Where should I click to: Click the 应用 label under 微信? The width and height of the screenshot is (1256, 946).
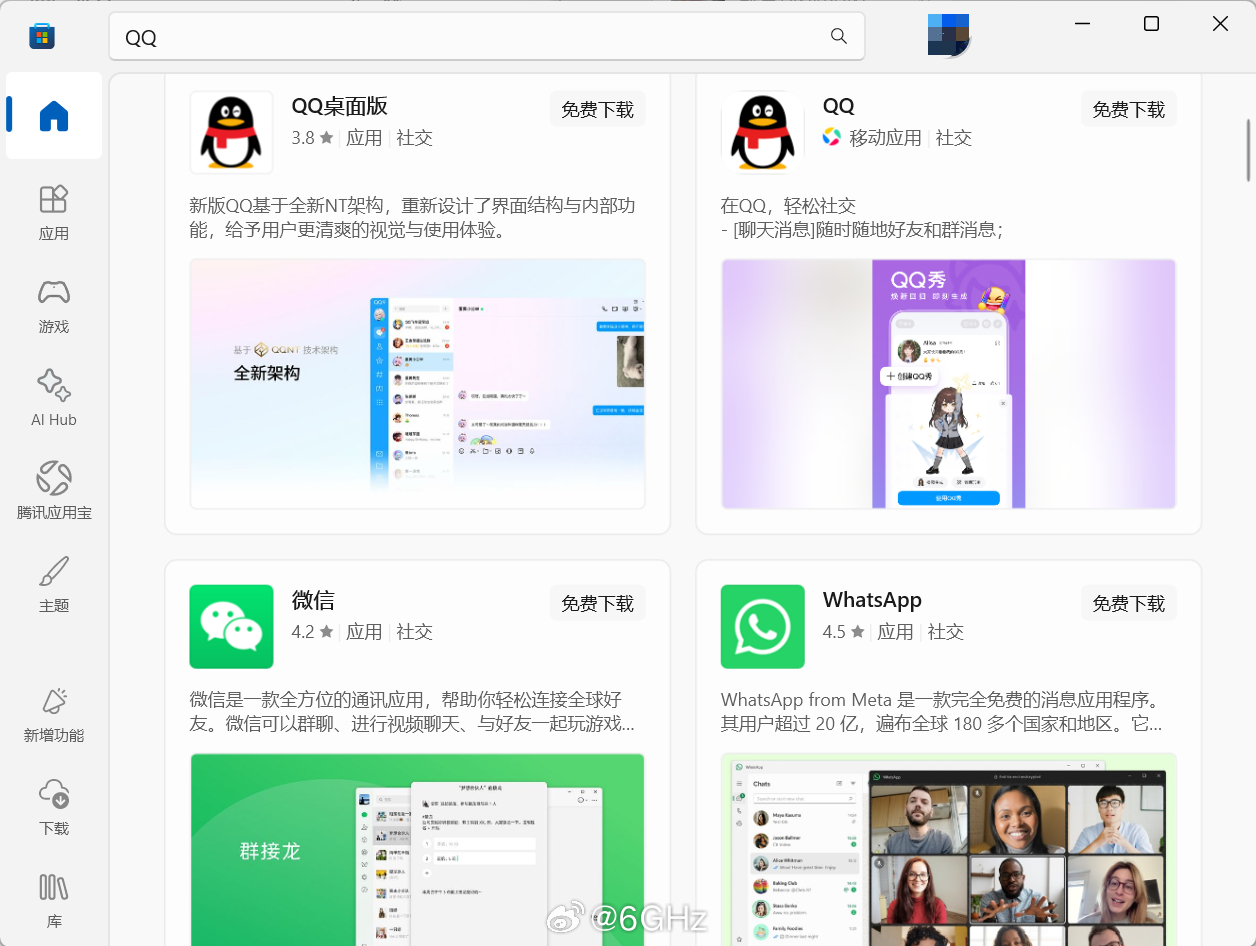(364, 631)
